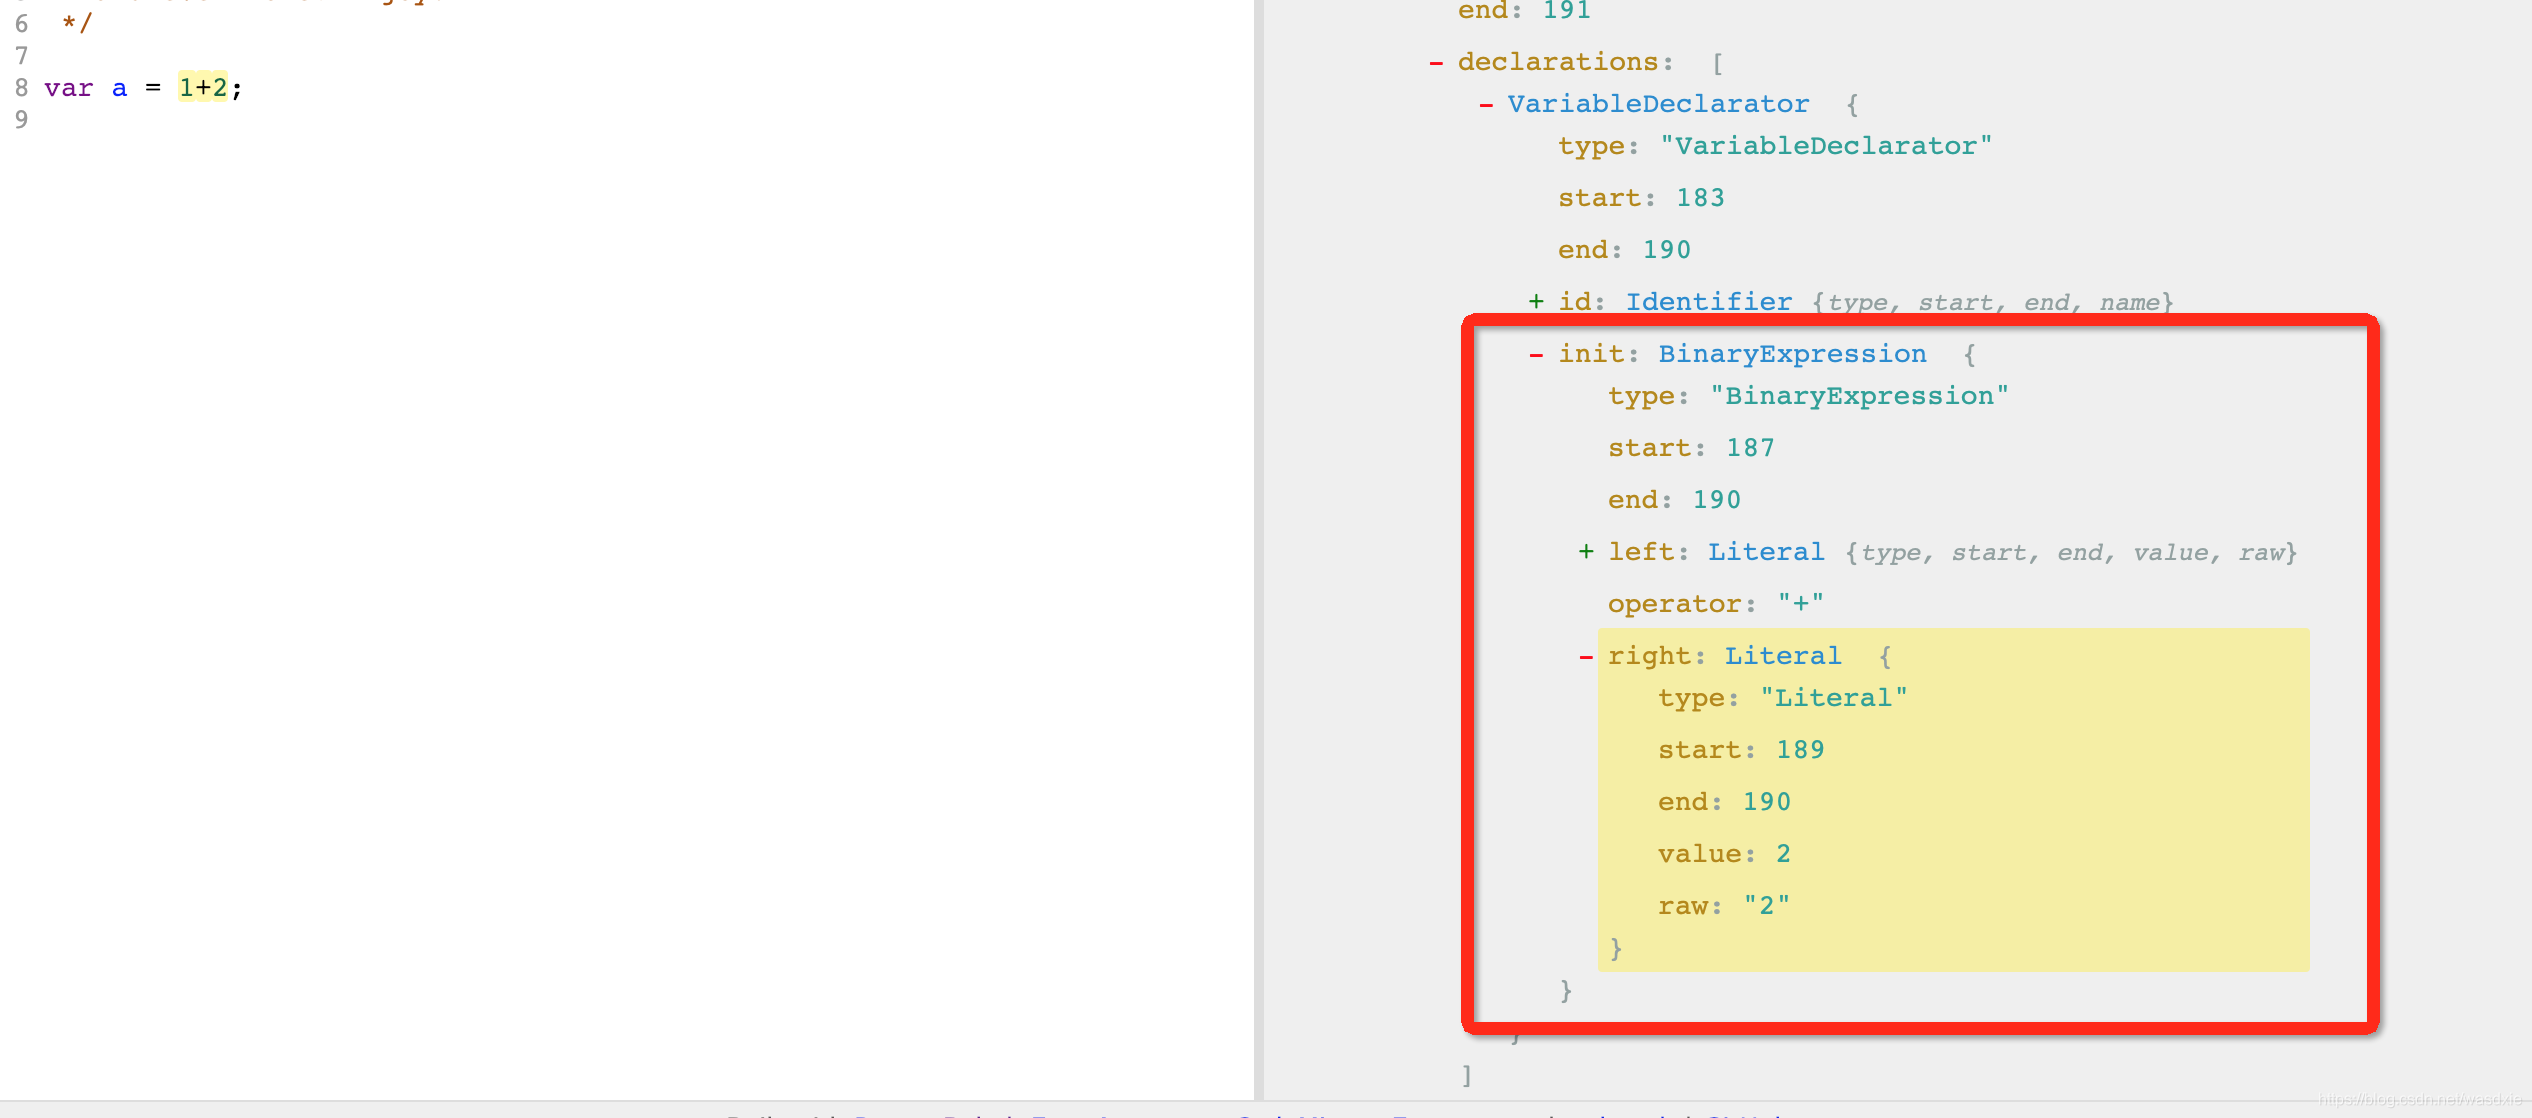
Task: Click the BinaryExpression type label
Action: pyautogui.click(x=1792, y=354)
